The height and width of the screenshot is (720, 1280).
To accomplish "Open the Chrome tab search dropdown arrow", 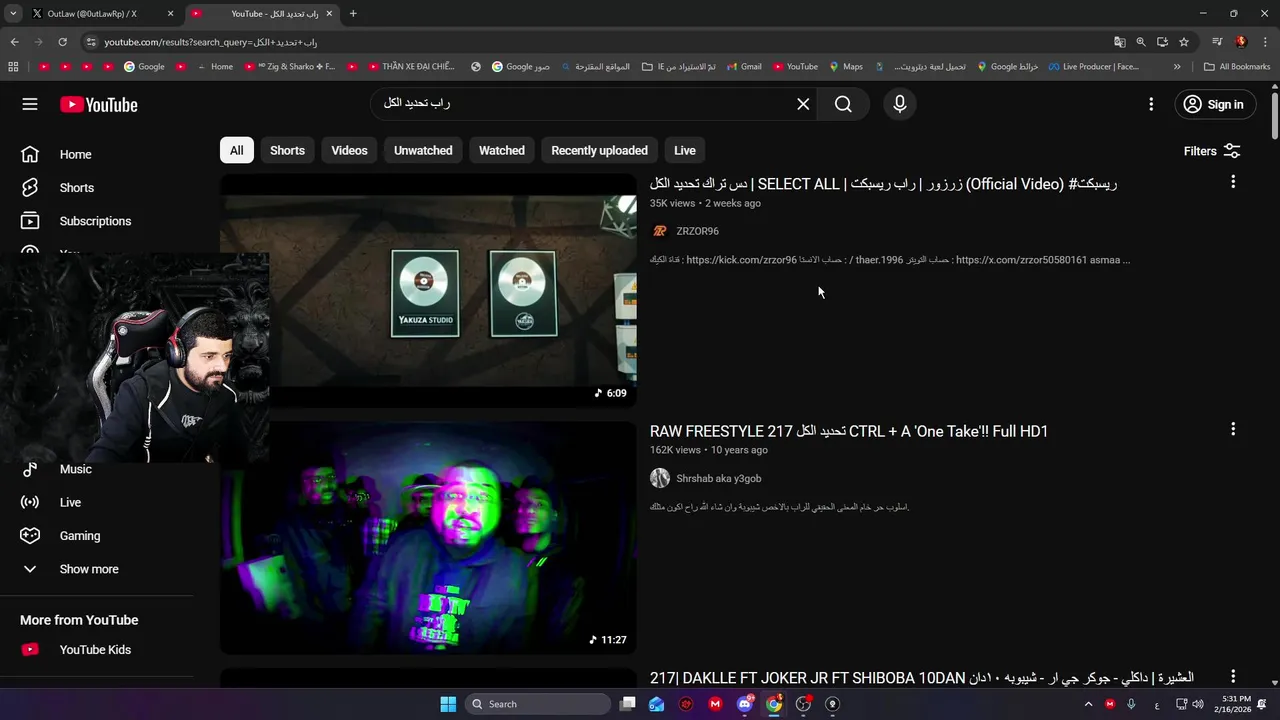I will [13, 14].
